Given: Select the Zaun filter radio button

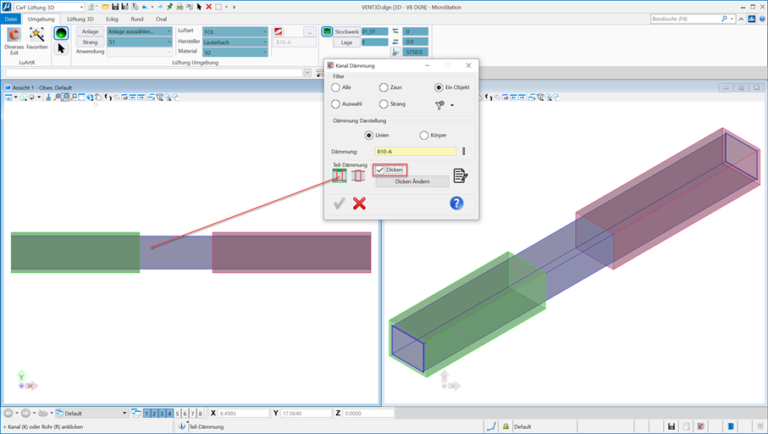Looking at the screenshot, I should 384,87.
